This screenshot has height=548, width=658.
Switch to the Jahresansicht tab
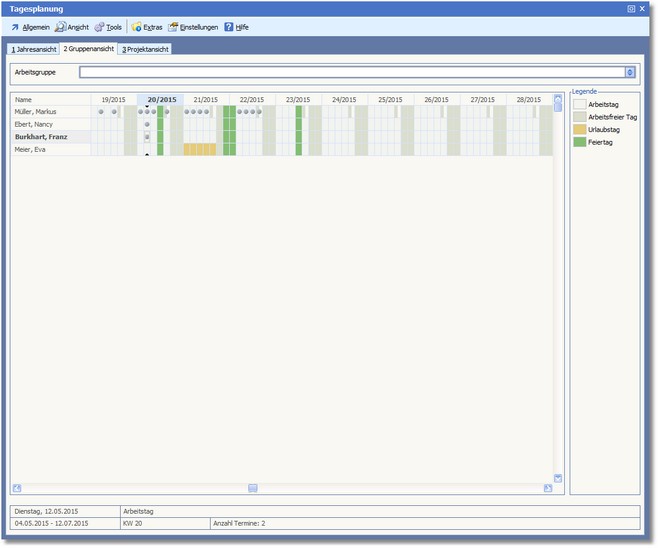(x=33, y=49)
